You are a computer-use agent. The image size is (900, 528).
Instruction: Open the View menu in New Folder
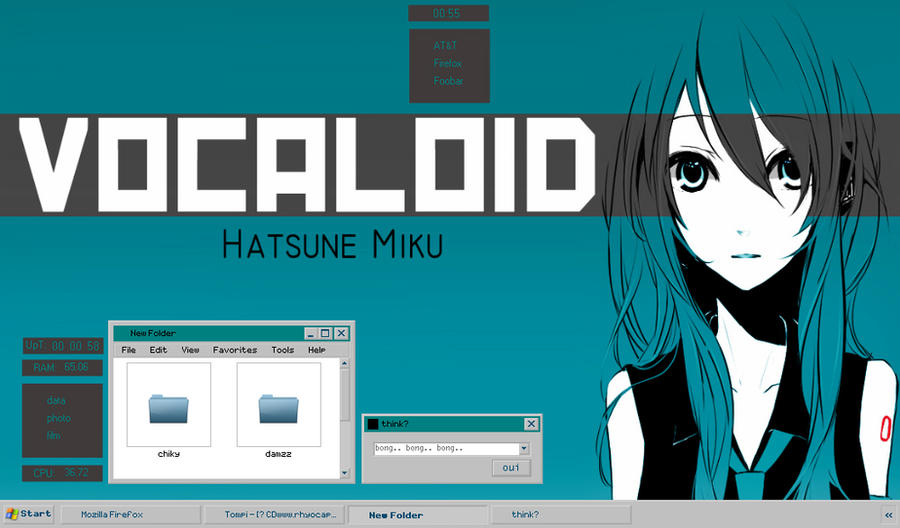click(x=190, y=350)
